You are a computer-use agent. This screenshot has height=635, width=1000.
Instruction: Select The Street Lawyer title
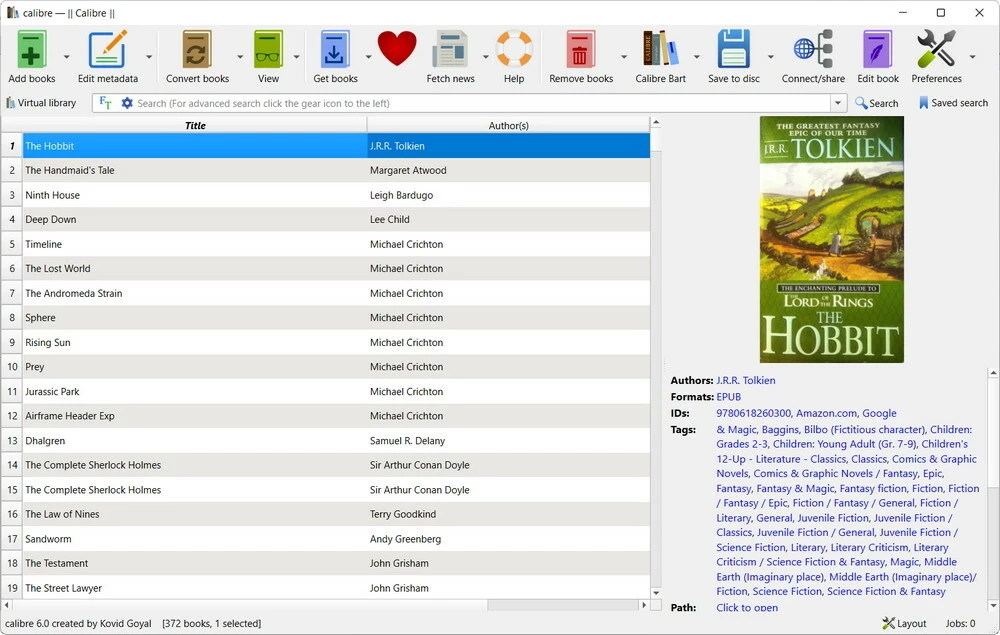click(x=63, y=588)
